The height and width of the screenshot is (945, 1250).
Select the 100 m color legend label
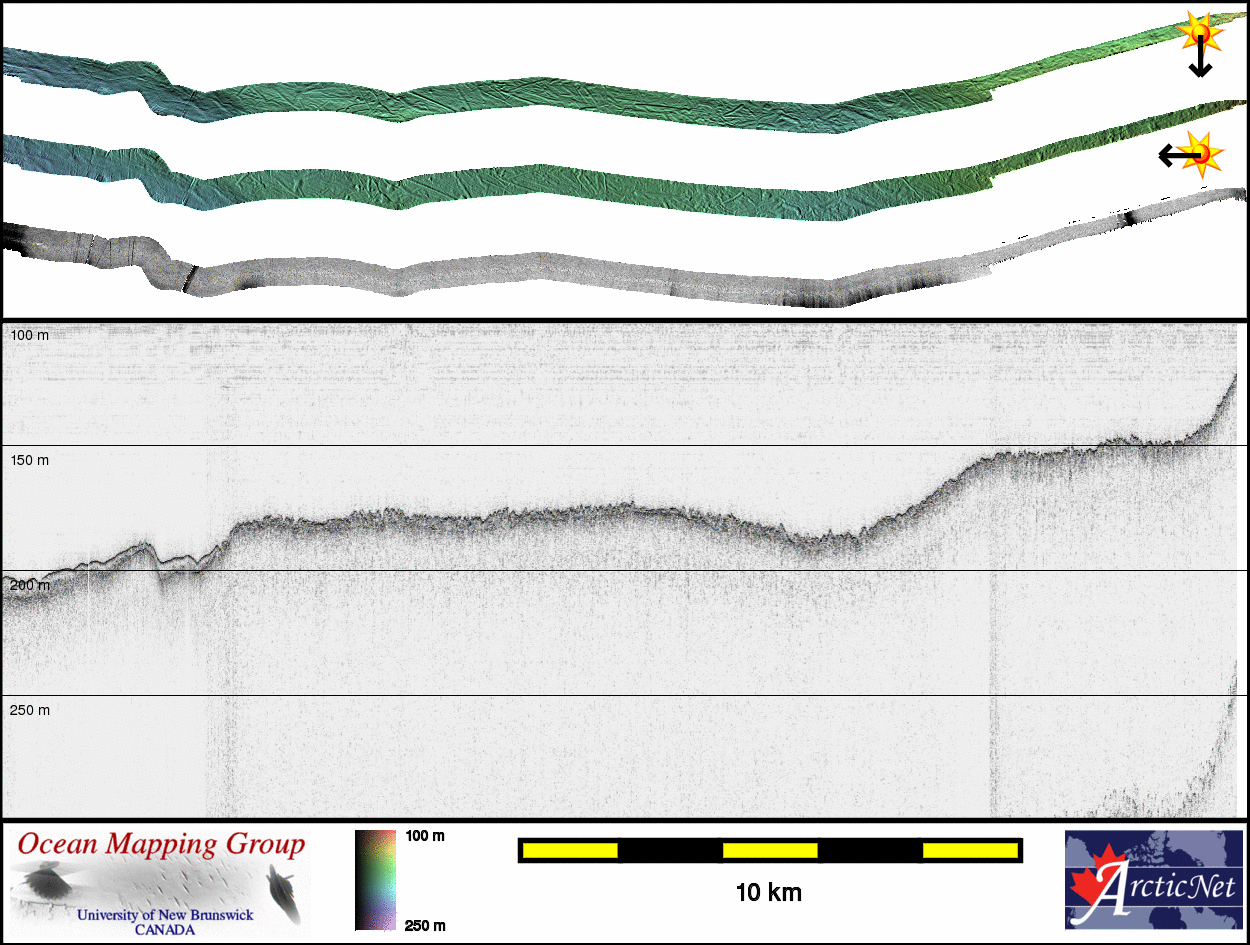425,836
